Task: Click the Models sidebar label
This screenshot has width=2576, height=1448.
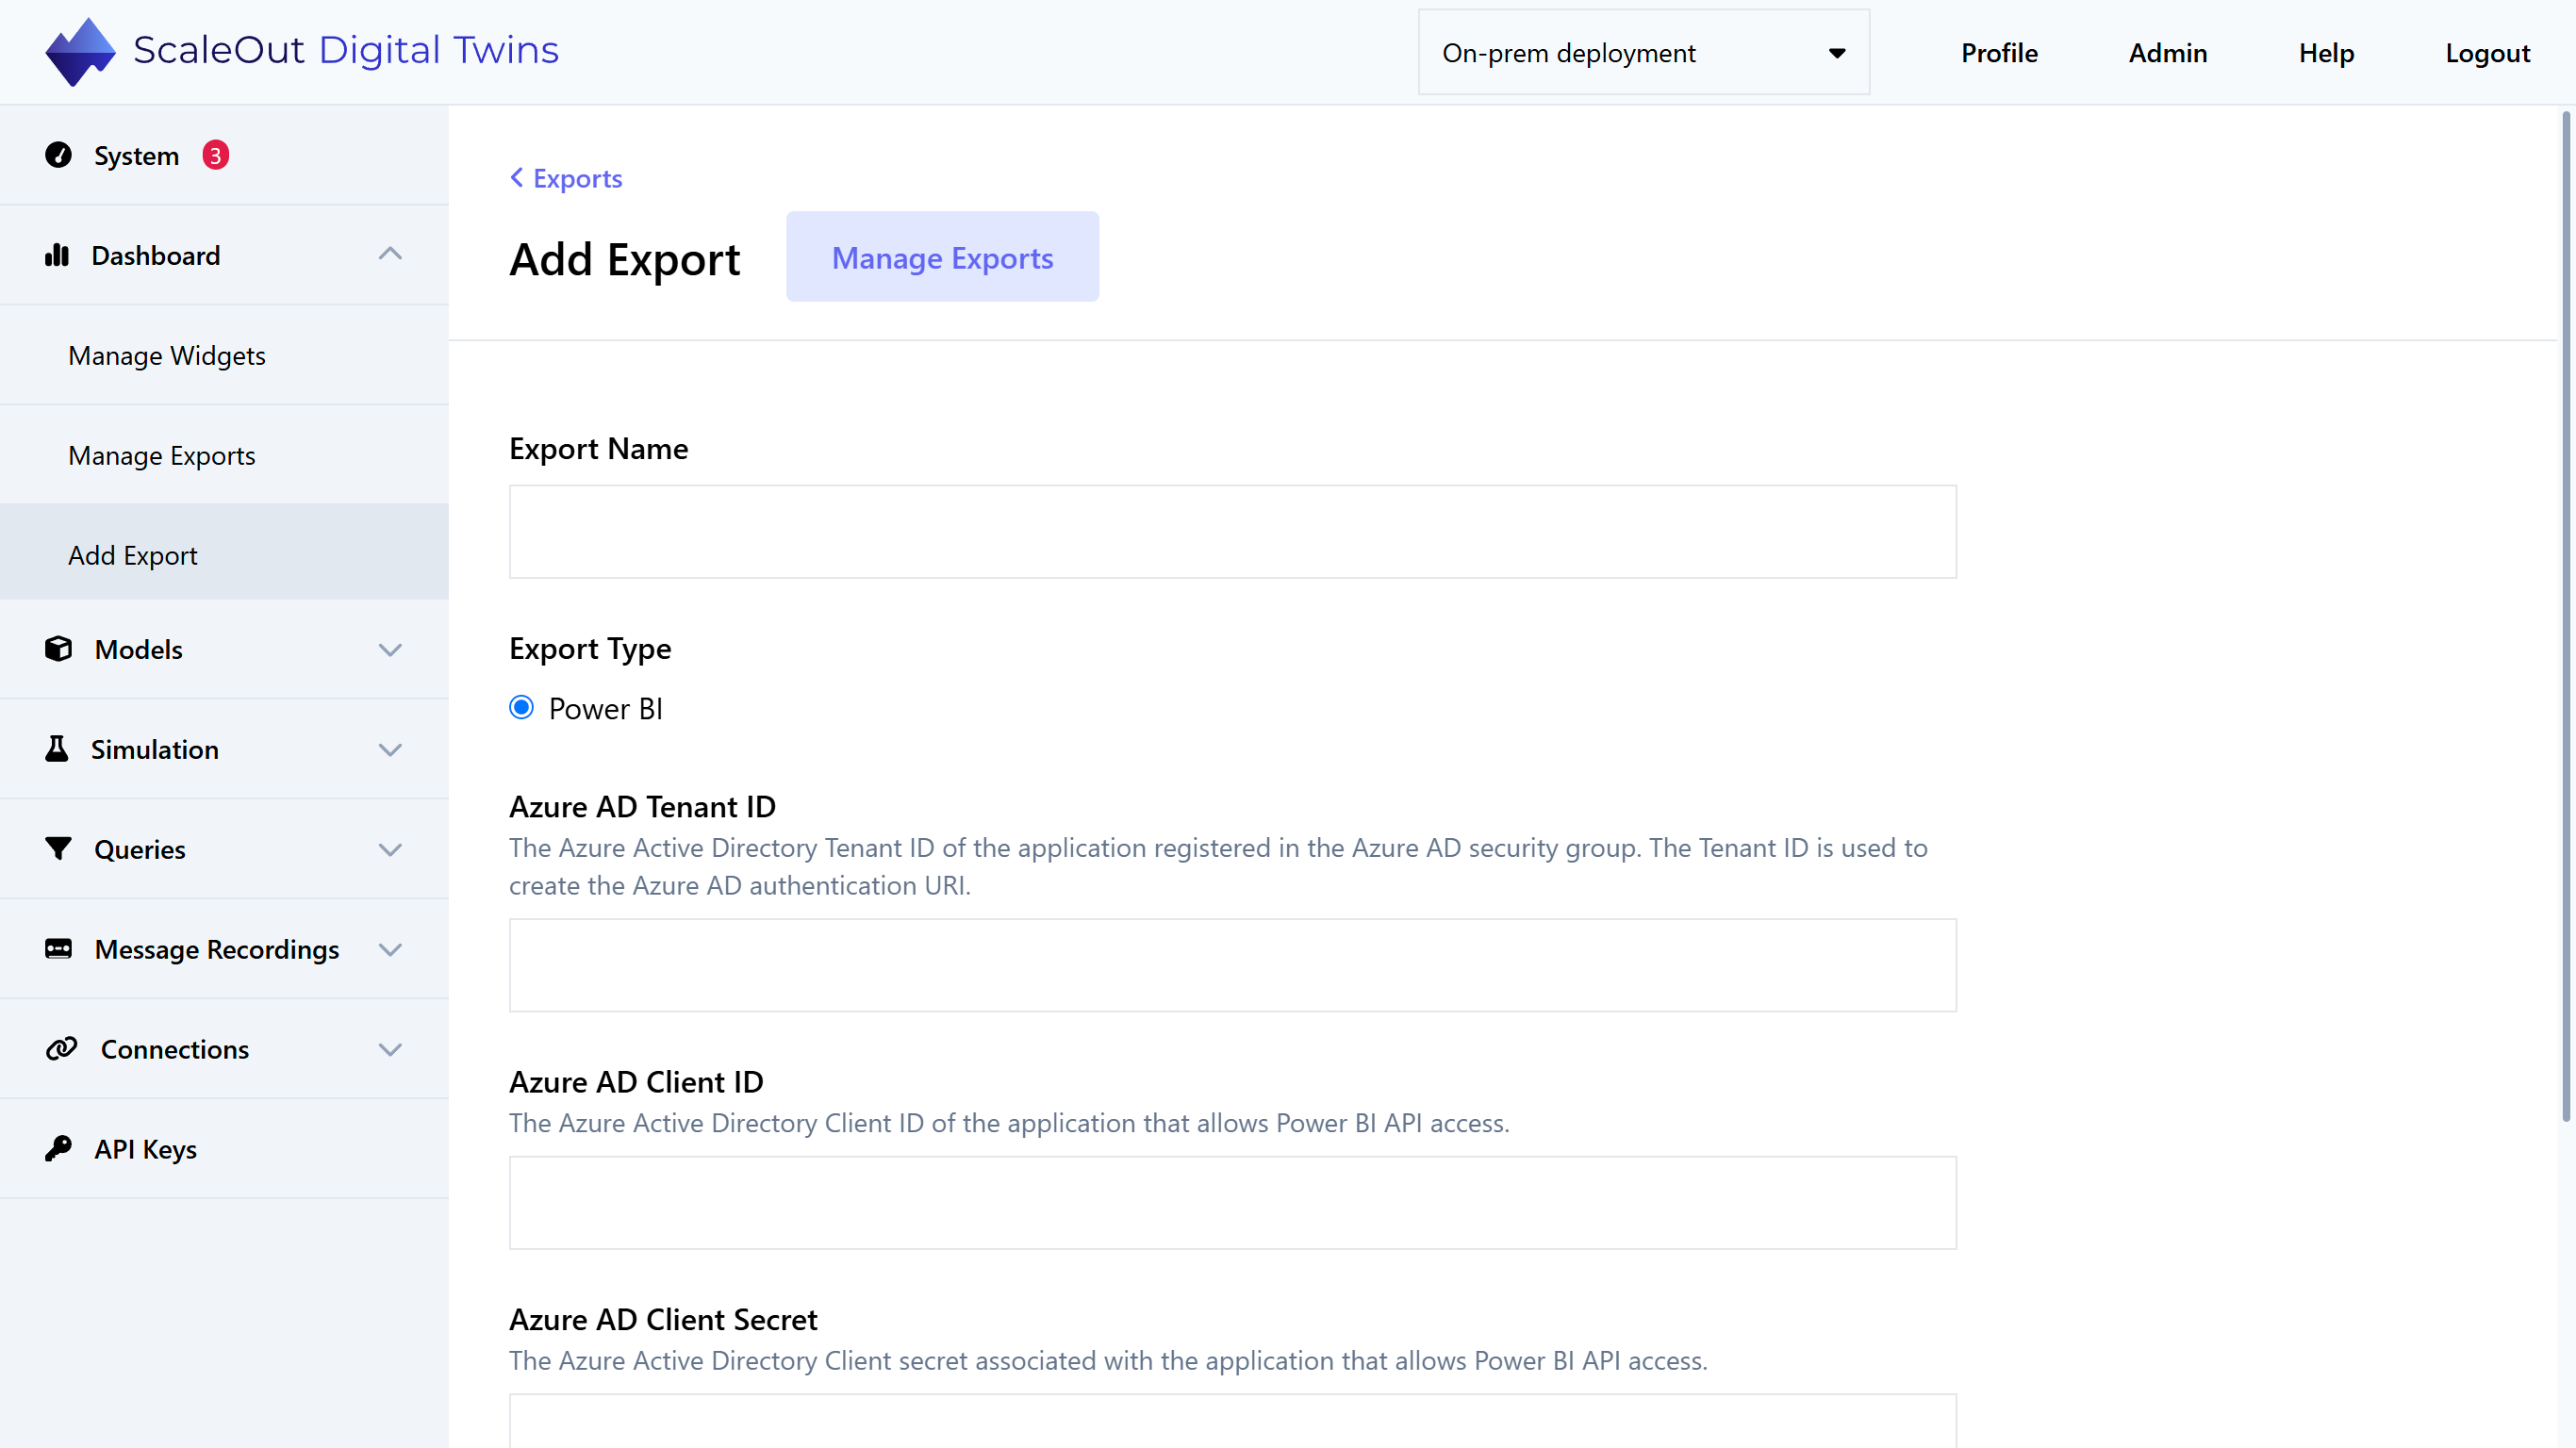Action: tap(138, 649)
